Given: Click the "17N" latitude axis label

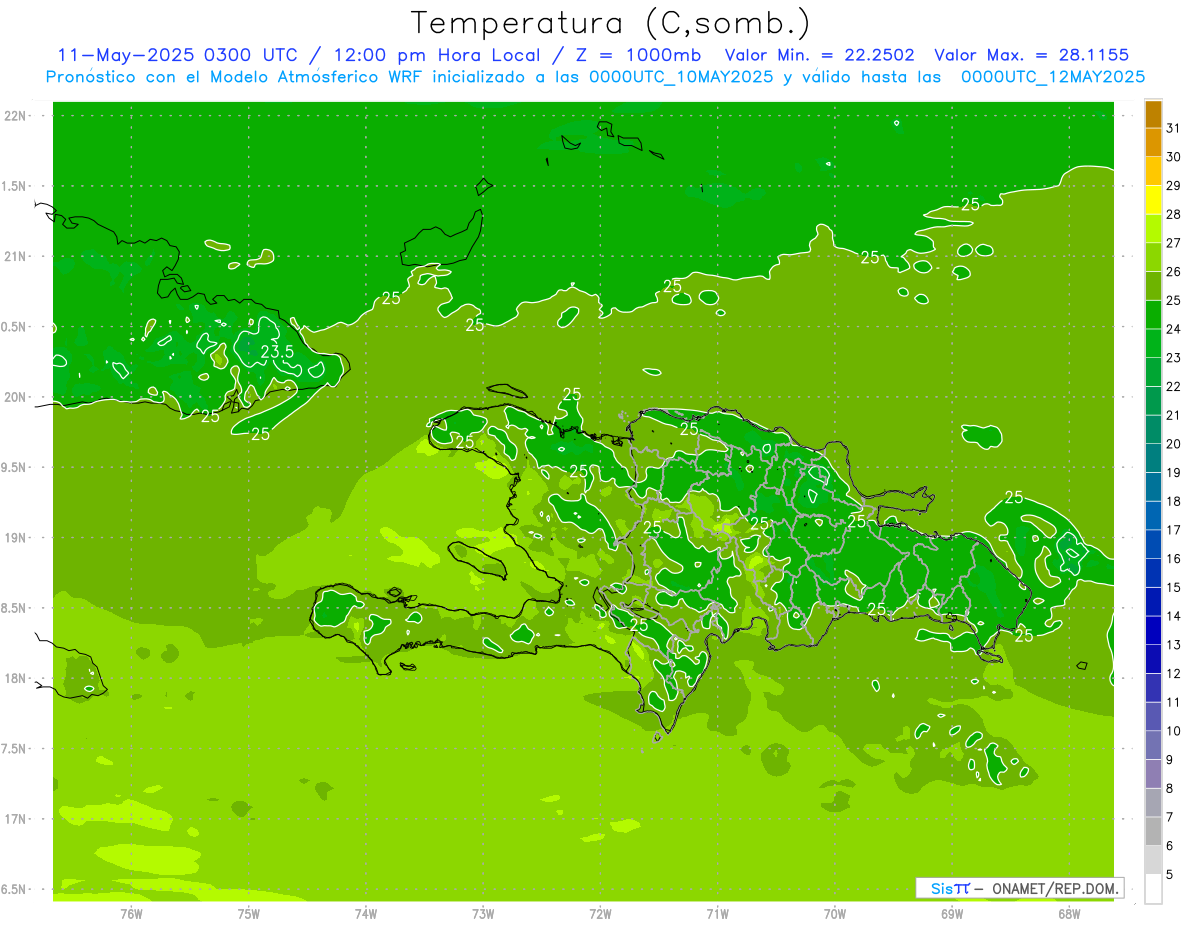Looking at the screenshot, I should coord(16,819).
